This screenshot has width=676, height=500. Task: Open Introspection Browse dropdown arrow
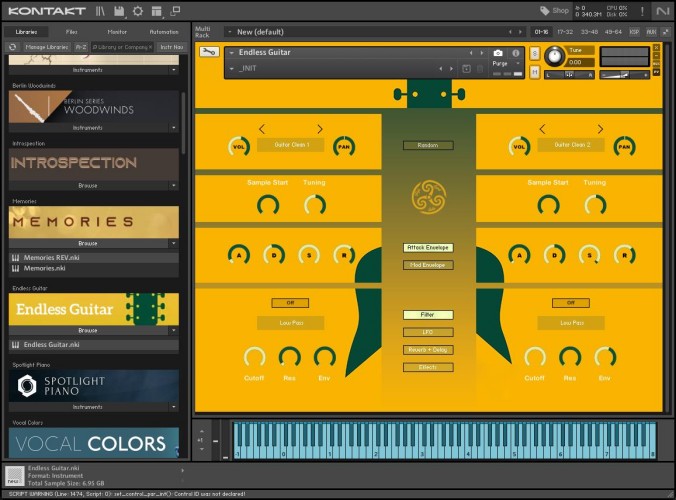pyautogui.click(x=174, y=185)
